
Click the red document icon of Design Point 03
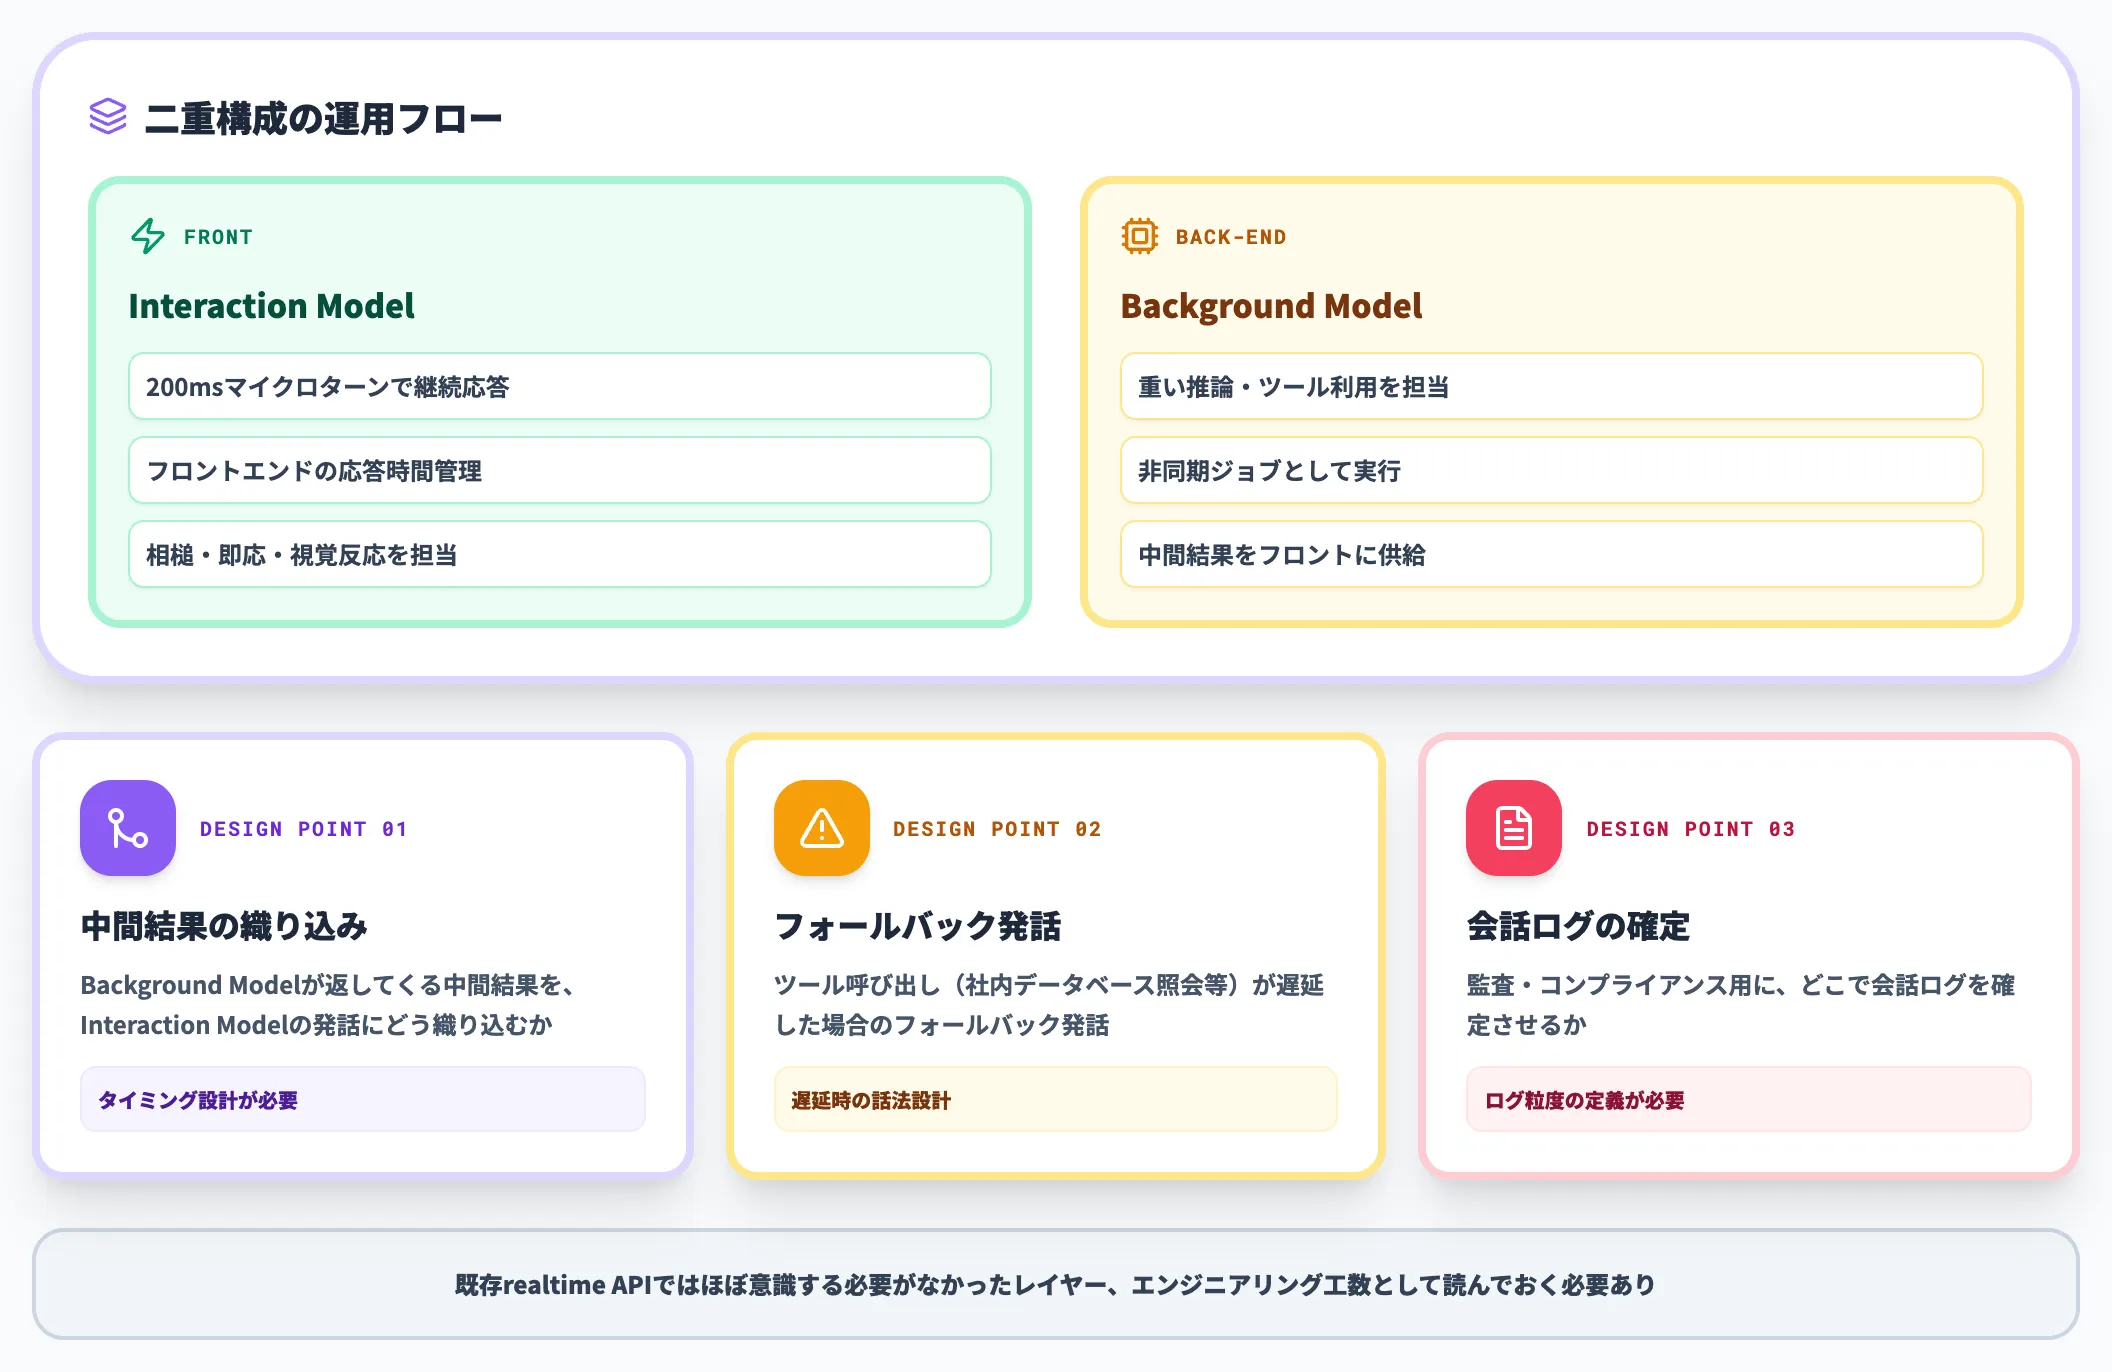[1514, 828]
